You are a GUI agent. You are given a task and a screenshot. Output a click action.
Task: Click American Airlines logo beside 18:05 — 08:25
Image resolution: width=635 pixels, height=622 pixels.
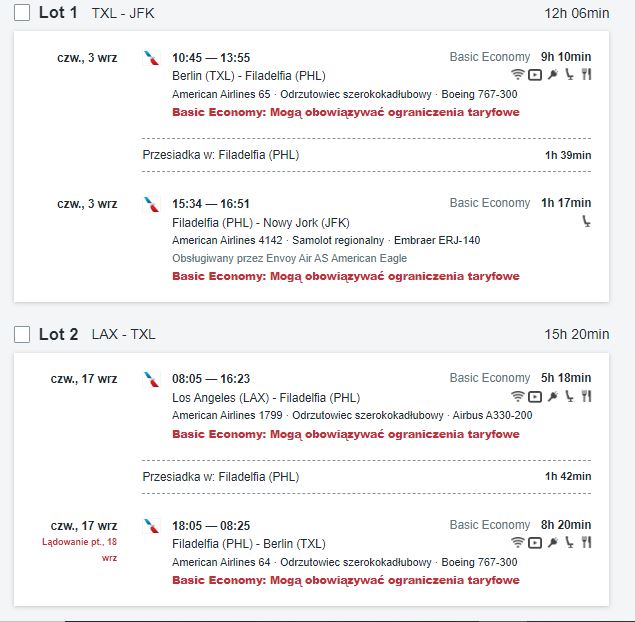(152, 526)
